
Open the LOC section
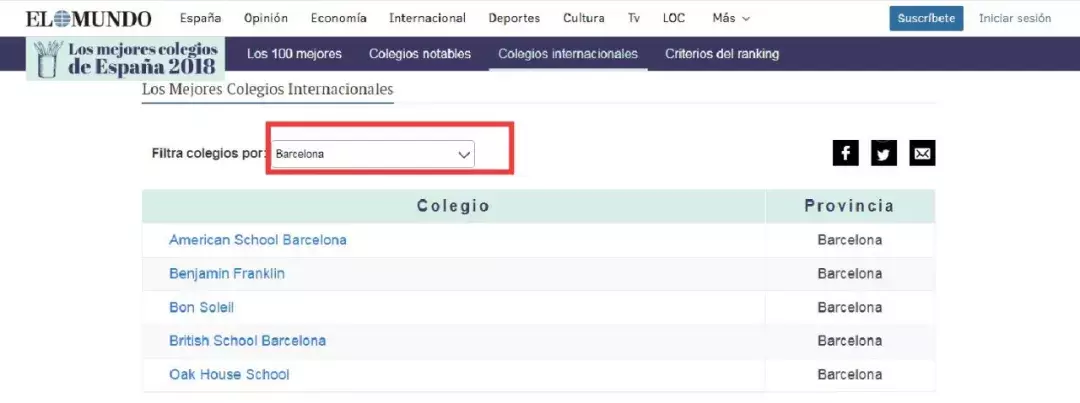point(674,19)
